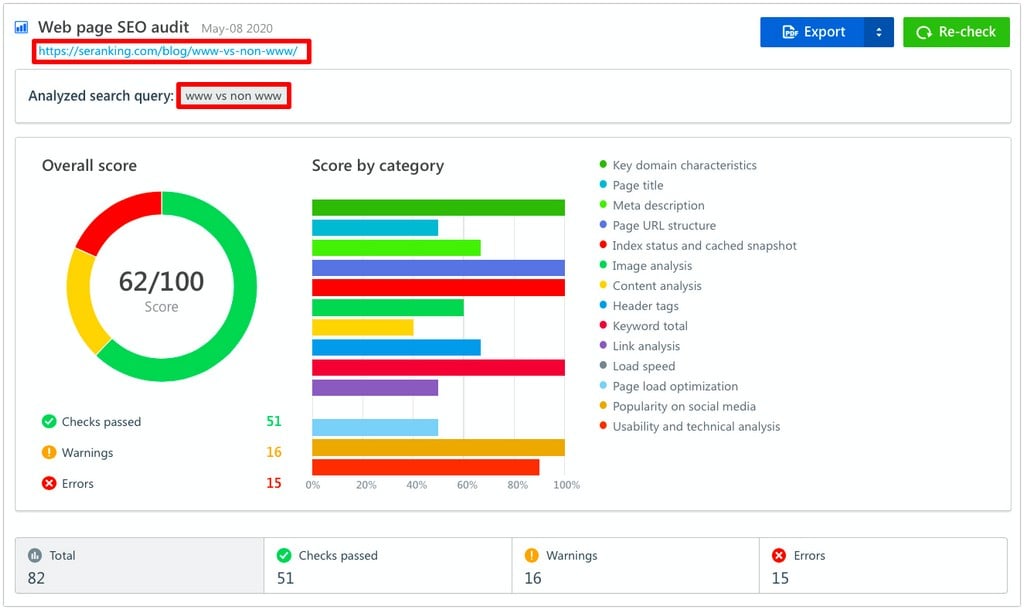Click the highlighted www vs non www query
This screenshot has height=610, width=1024.
pos(233,96)
